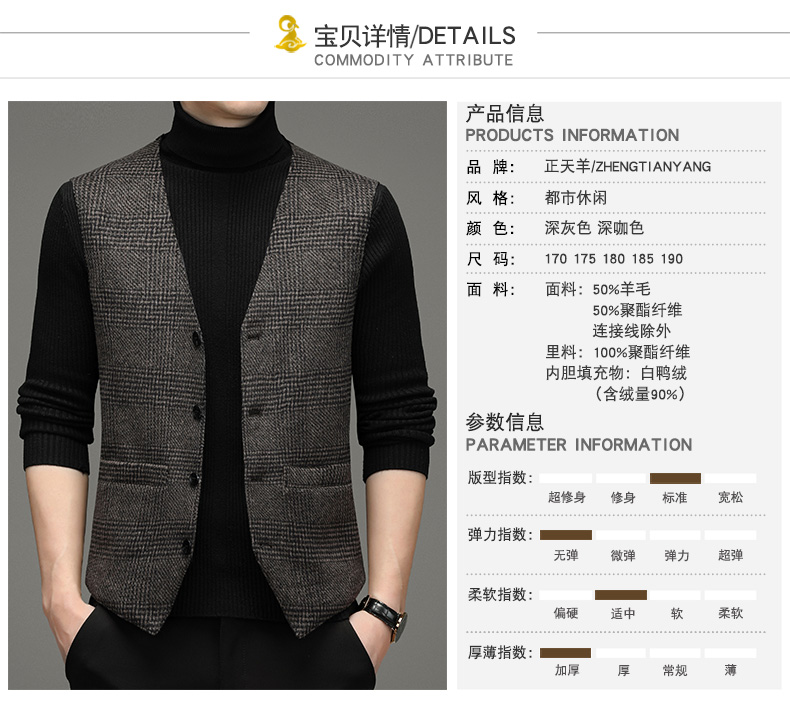The height and width of the screenshot is (716, 790).
Task: Click the 超弹 elasticity label
Action: (731, 555)
